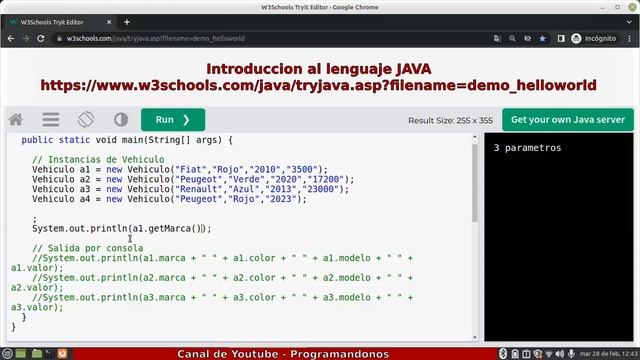Viewport: 640px width, 360px height.
Task: Open the Chrome side panel
Action: click(x=561, y=38)
